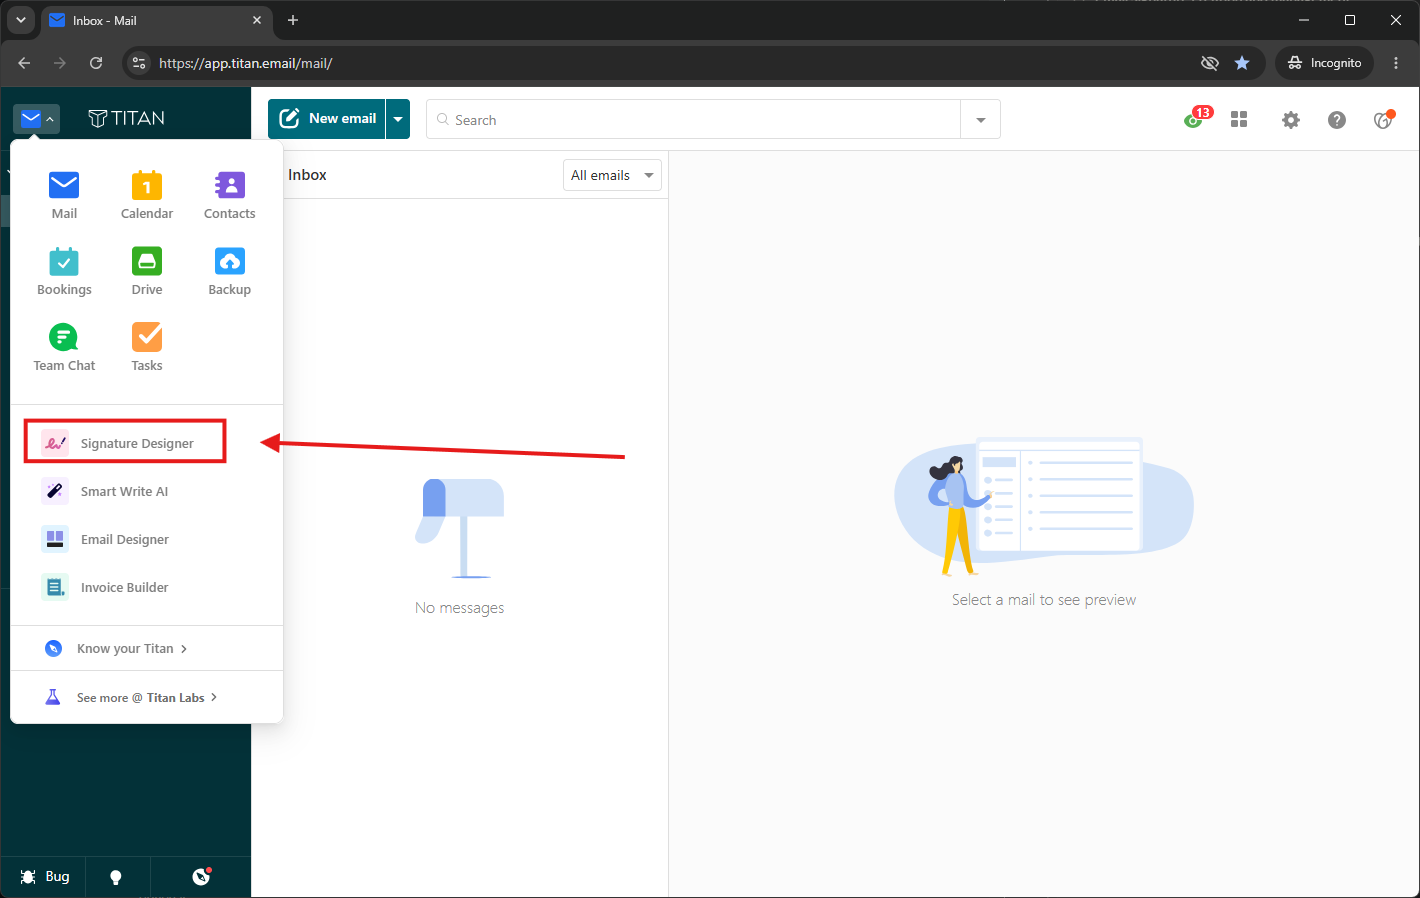
Task: Open the Mail app icon
Action: pyautogui.click(x=64, y=195)
